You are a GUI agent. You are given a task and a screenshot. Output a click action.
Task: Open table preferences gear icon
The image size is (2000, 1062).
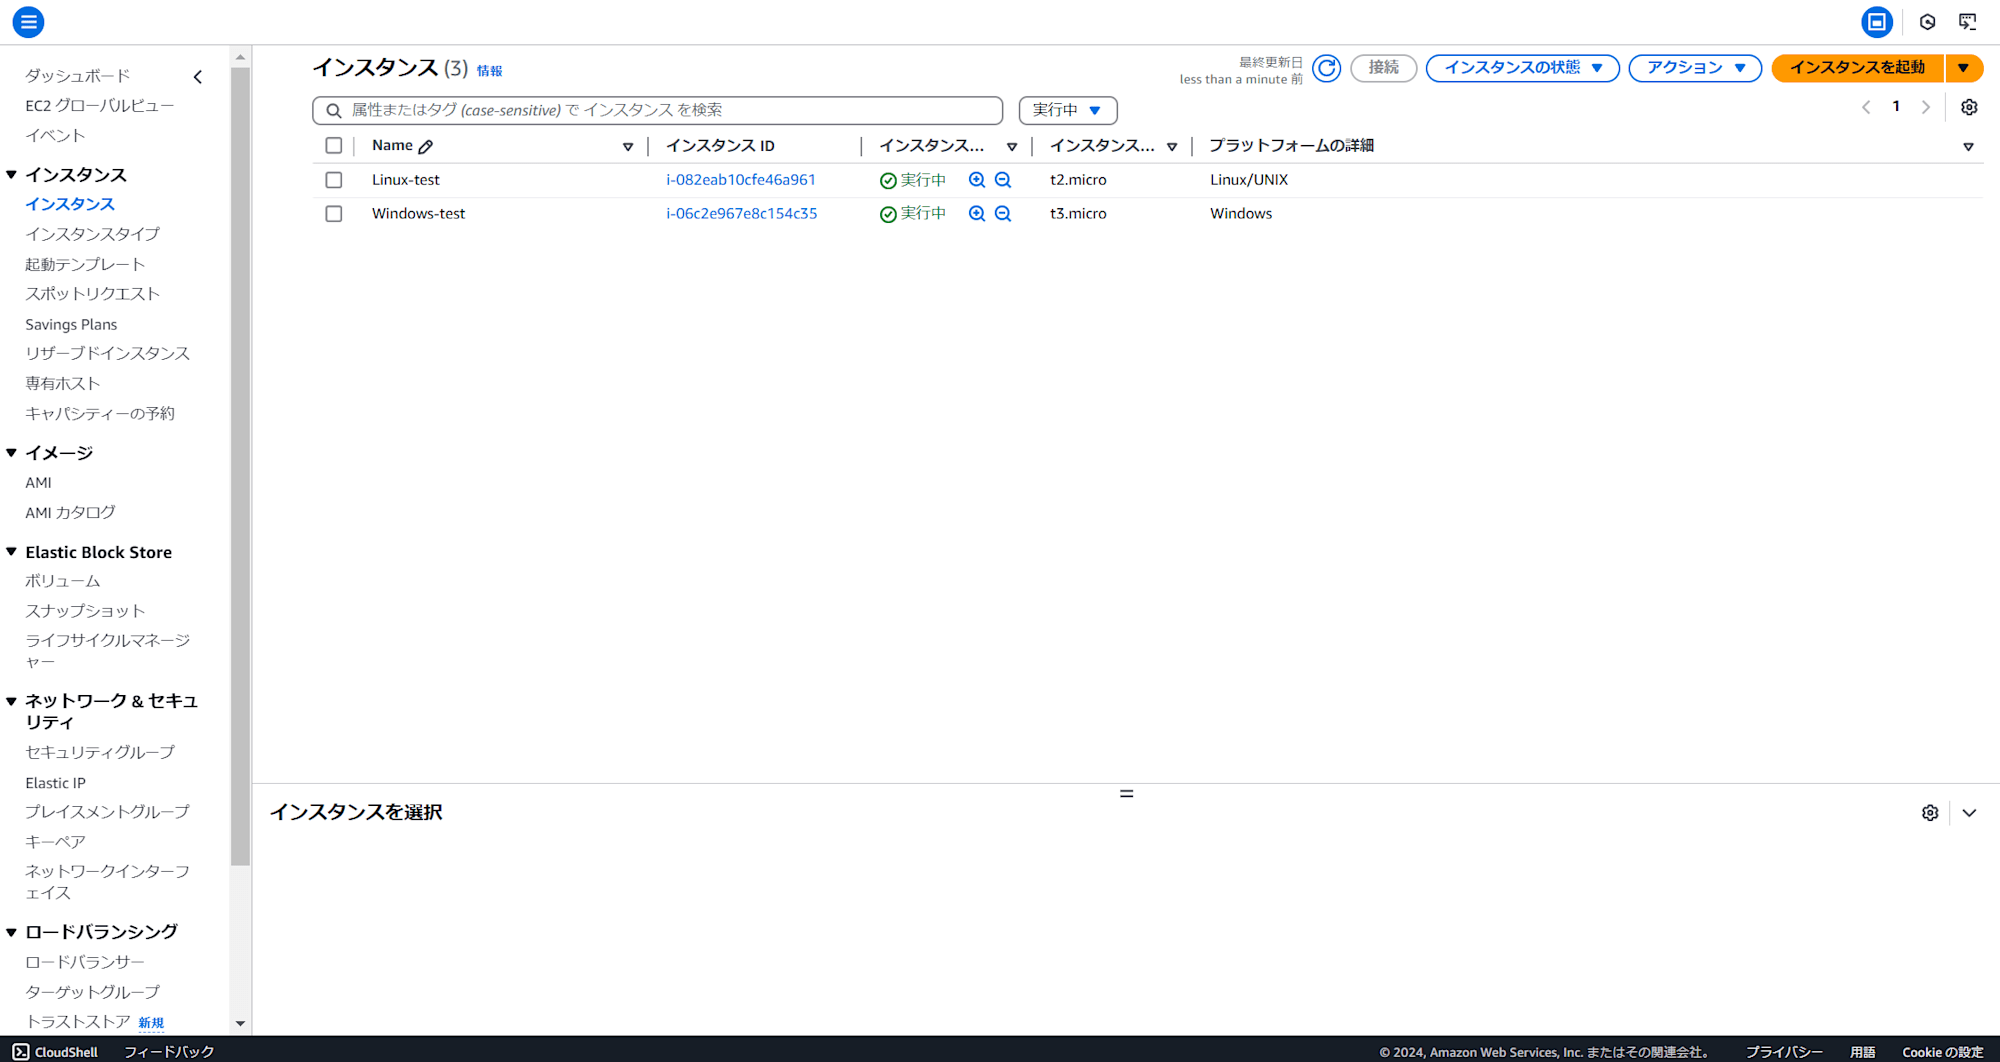click(1969, 107)
